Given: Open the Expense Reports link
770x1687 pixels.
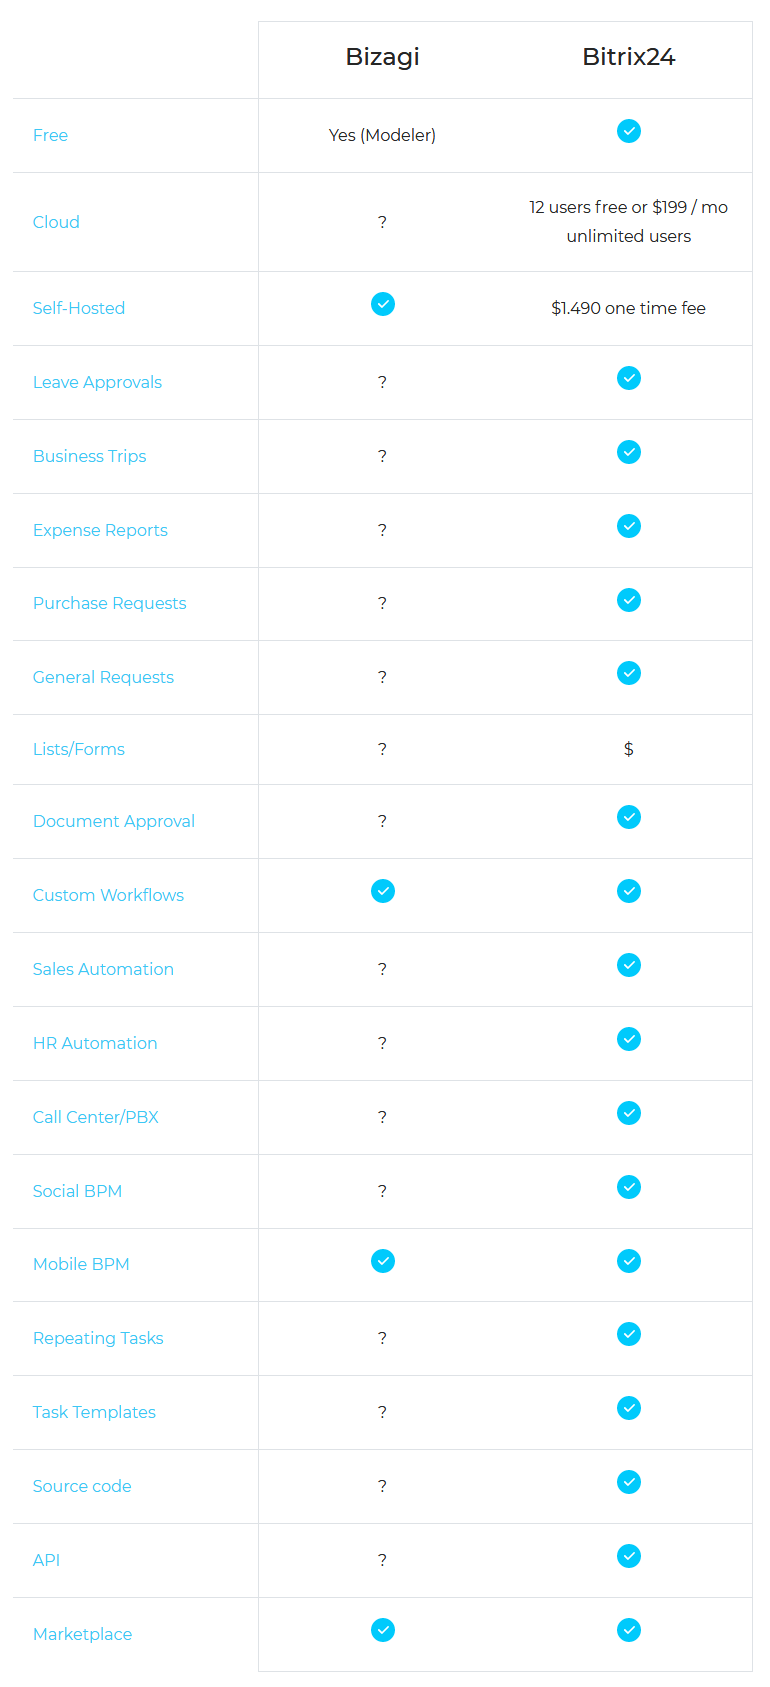Looking at the screenshot, I should 100,530.
